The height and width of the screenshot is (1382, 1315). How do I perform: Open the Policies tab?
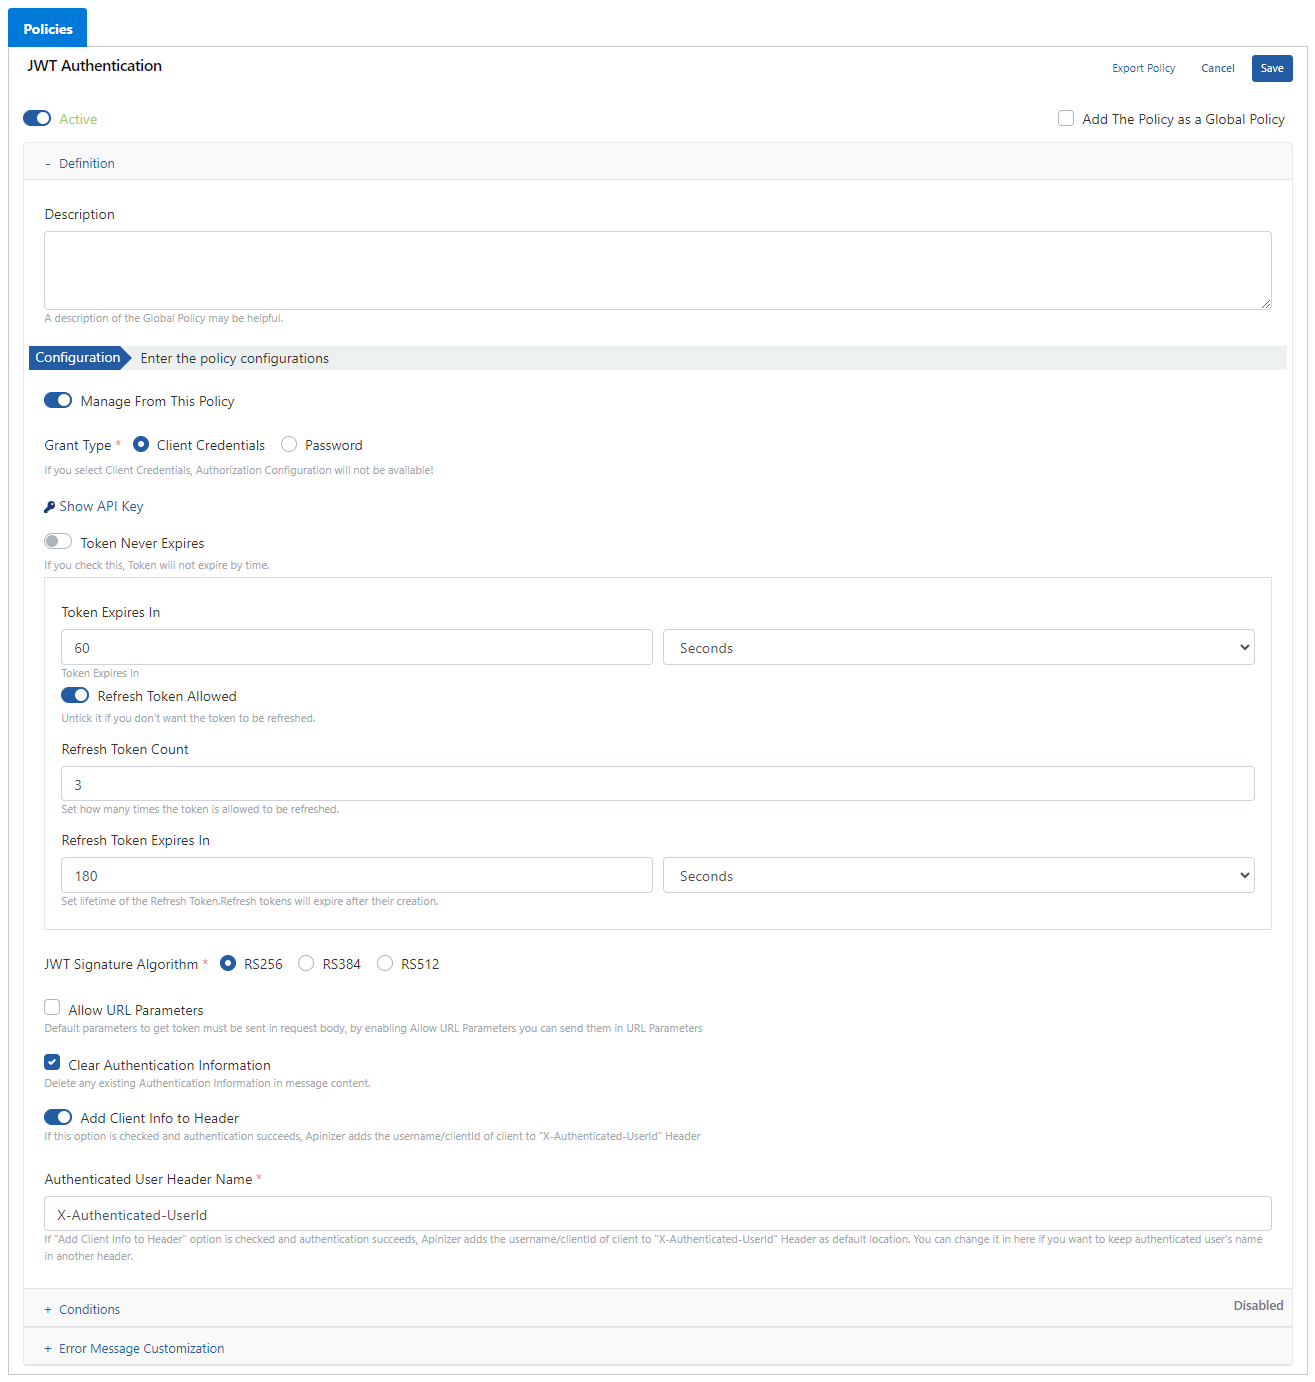click(48, 29)
